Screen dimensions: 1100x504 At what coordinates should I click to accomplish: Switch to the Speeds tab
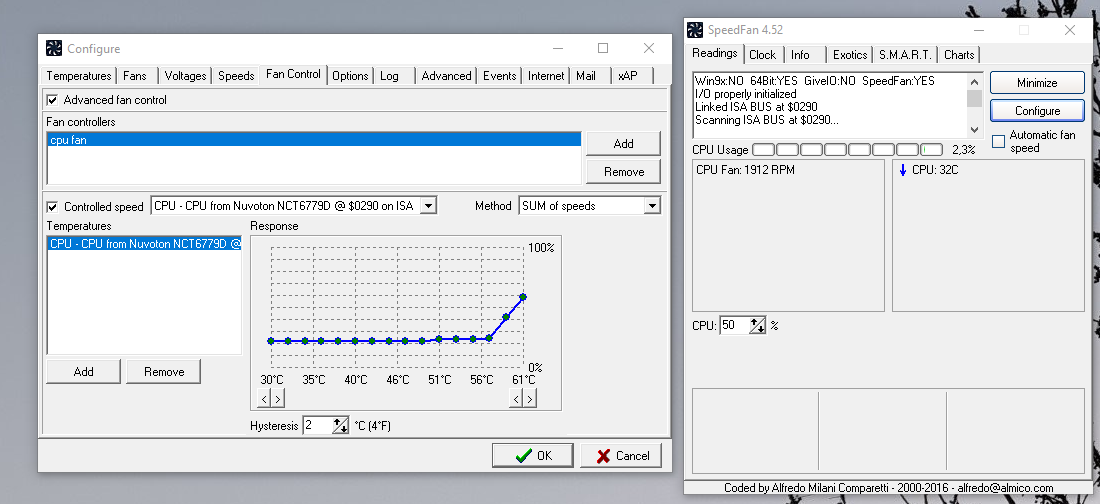pos(236,76)
